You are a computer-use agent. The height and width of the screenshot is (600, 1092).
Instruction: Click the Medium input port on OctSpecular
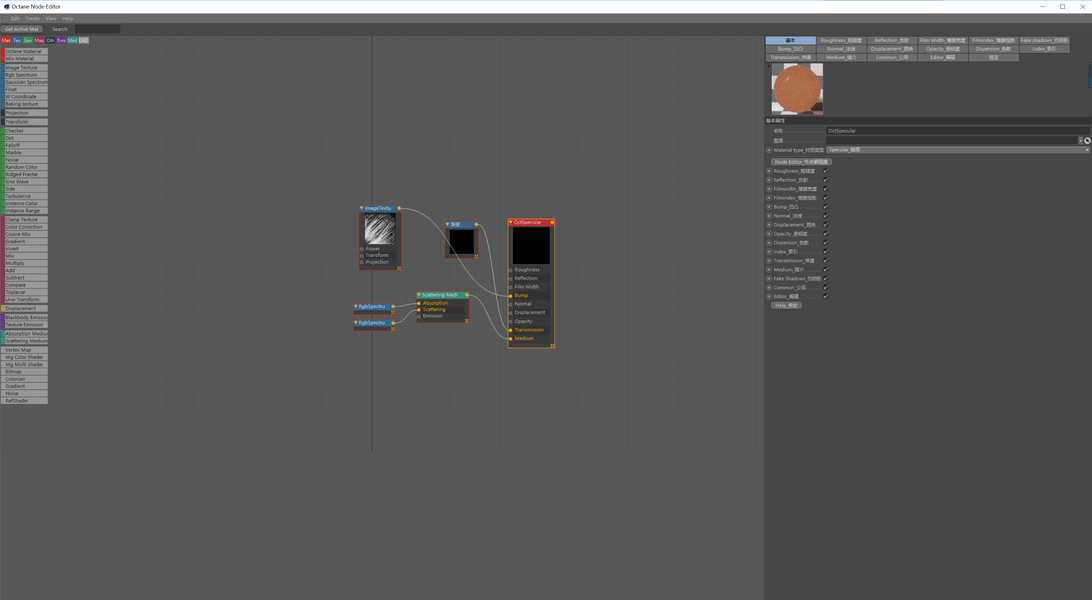tap(510, 339)
